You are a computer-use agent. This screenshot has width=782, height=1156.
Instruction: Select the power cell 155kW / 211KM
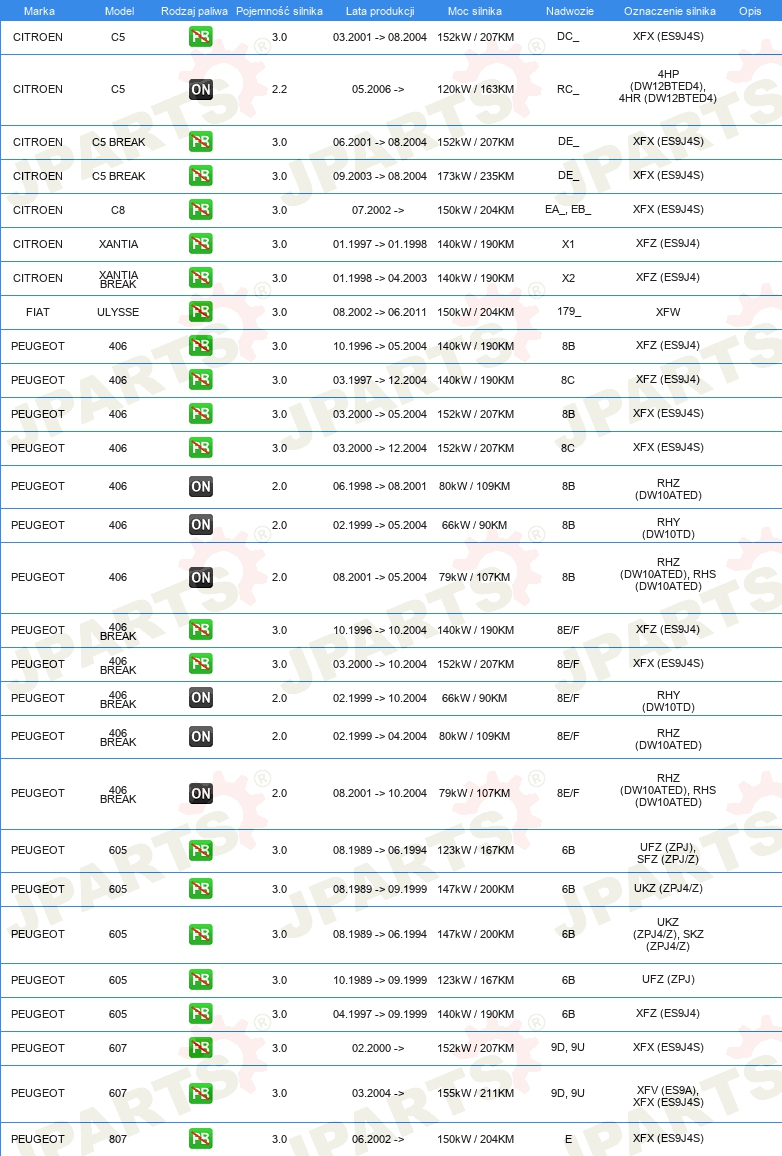[x=475, y=1093]
